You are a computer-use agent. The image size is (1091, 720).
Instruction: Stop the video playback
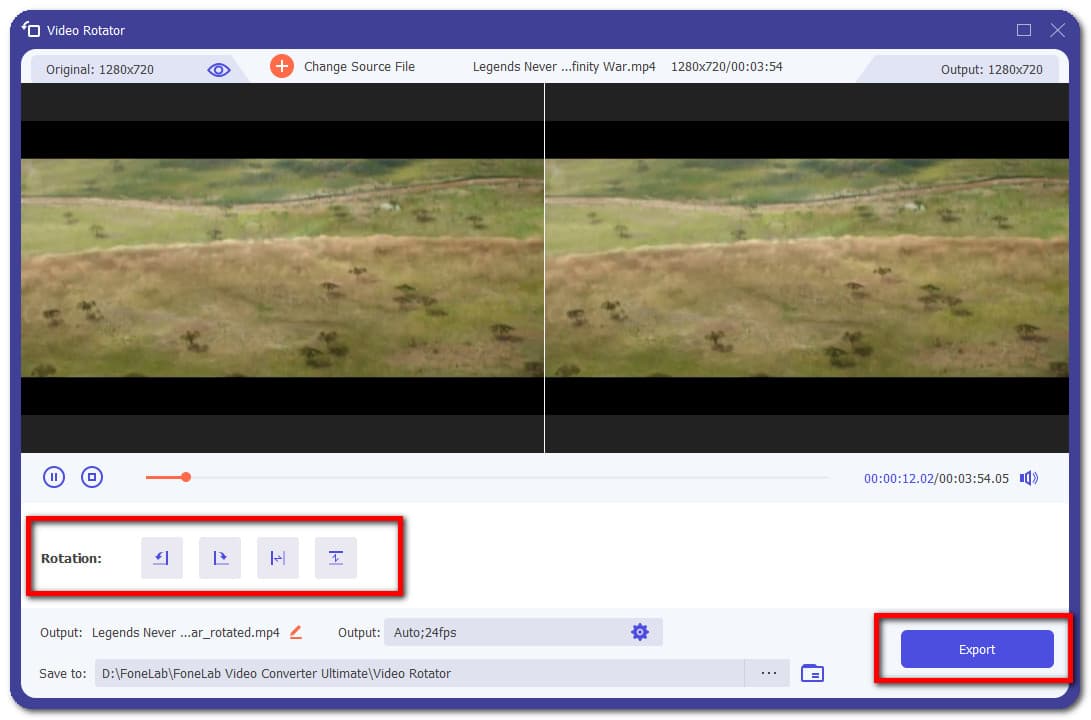[x=92, y=477]
